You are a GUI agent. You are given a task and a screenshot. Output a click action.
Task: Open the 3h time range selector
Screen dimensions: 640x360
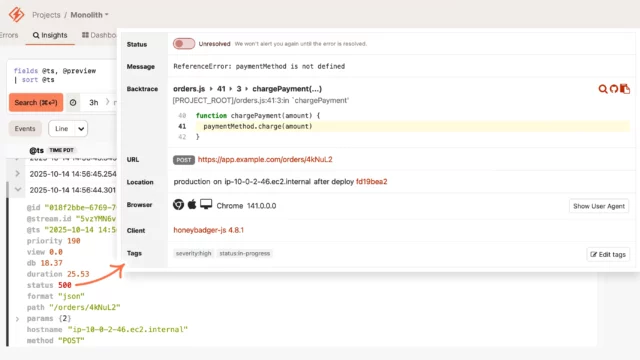(x=94, y=102)
